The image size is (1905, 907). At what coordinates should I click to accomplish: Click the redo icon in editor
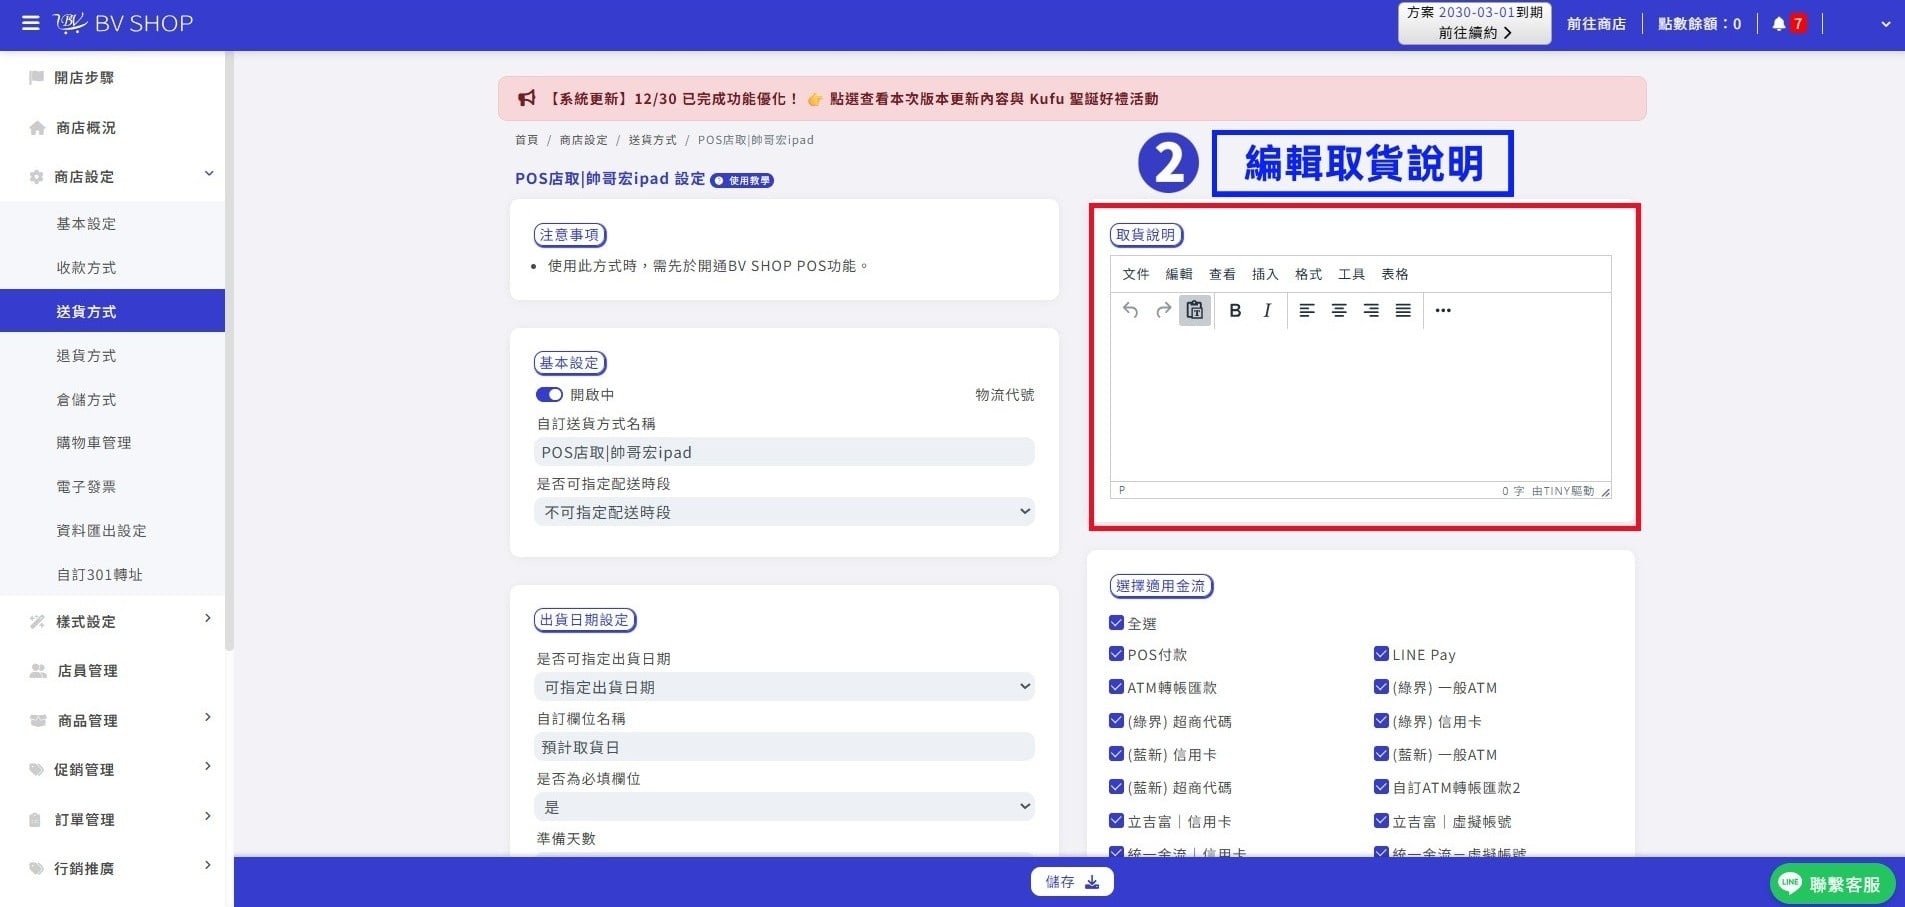coord(1163,310)
